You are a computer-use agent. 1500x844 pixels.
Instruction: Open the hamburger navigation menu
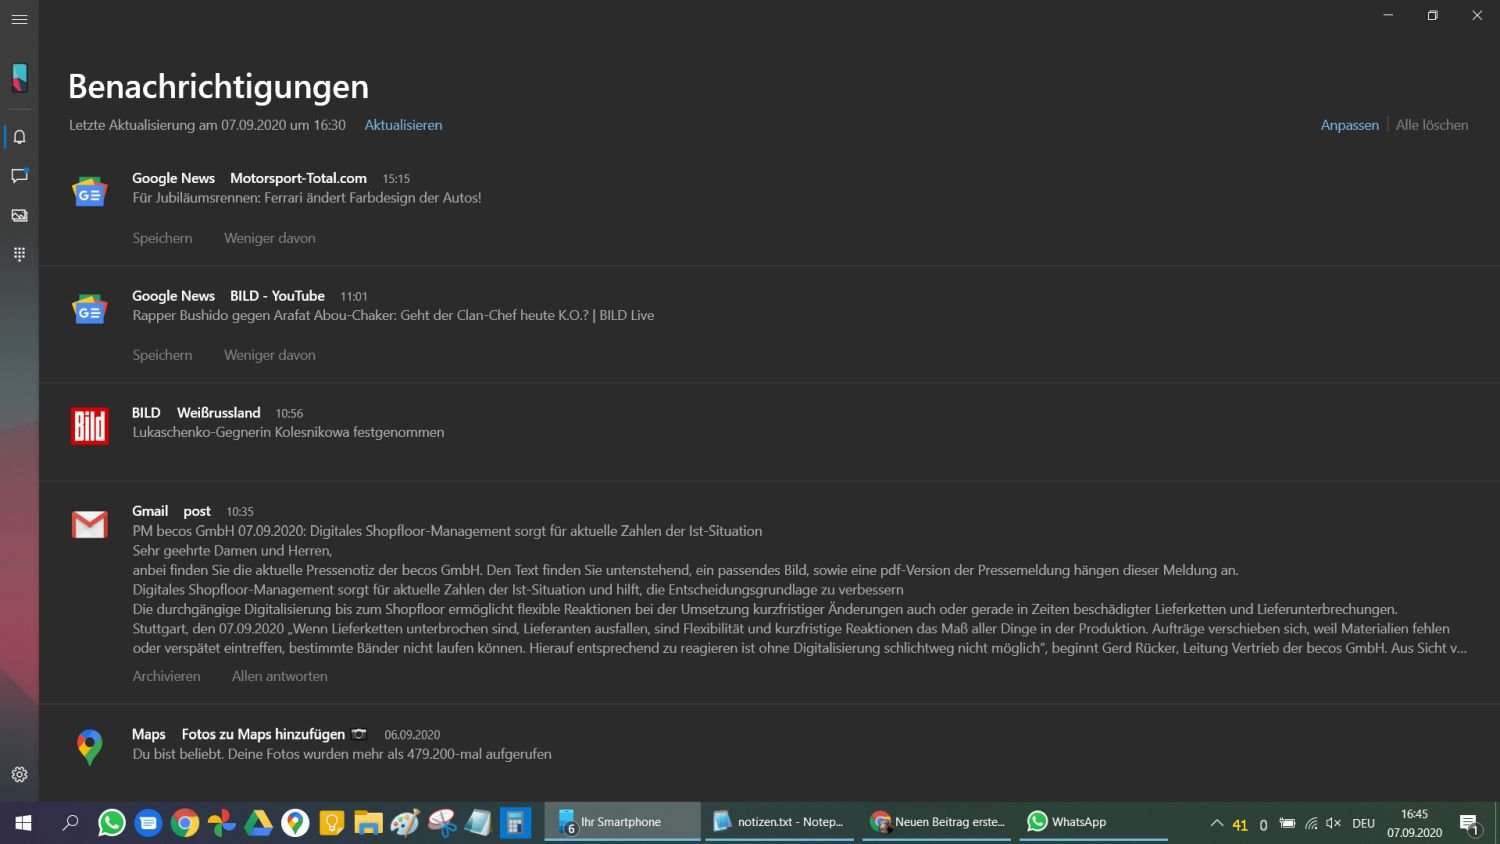[19, 19]
